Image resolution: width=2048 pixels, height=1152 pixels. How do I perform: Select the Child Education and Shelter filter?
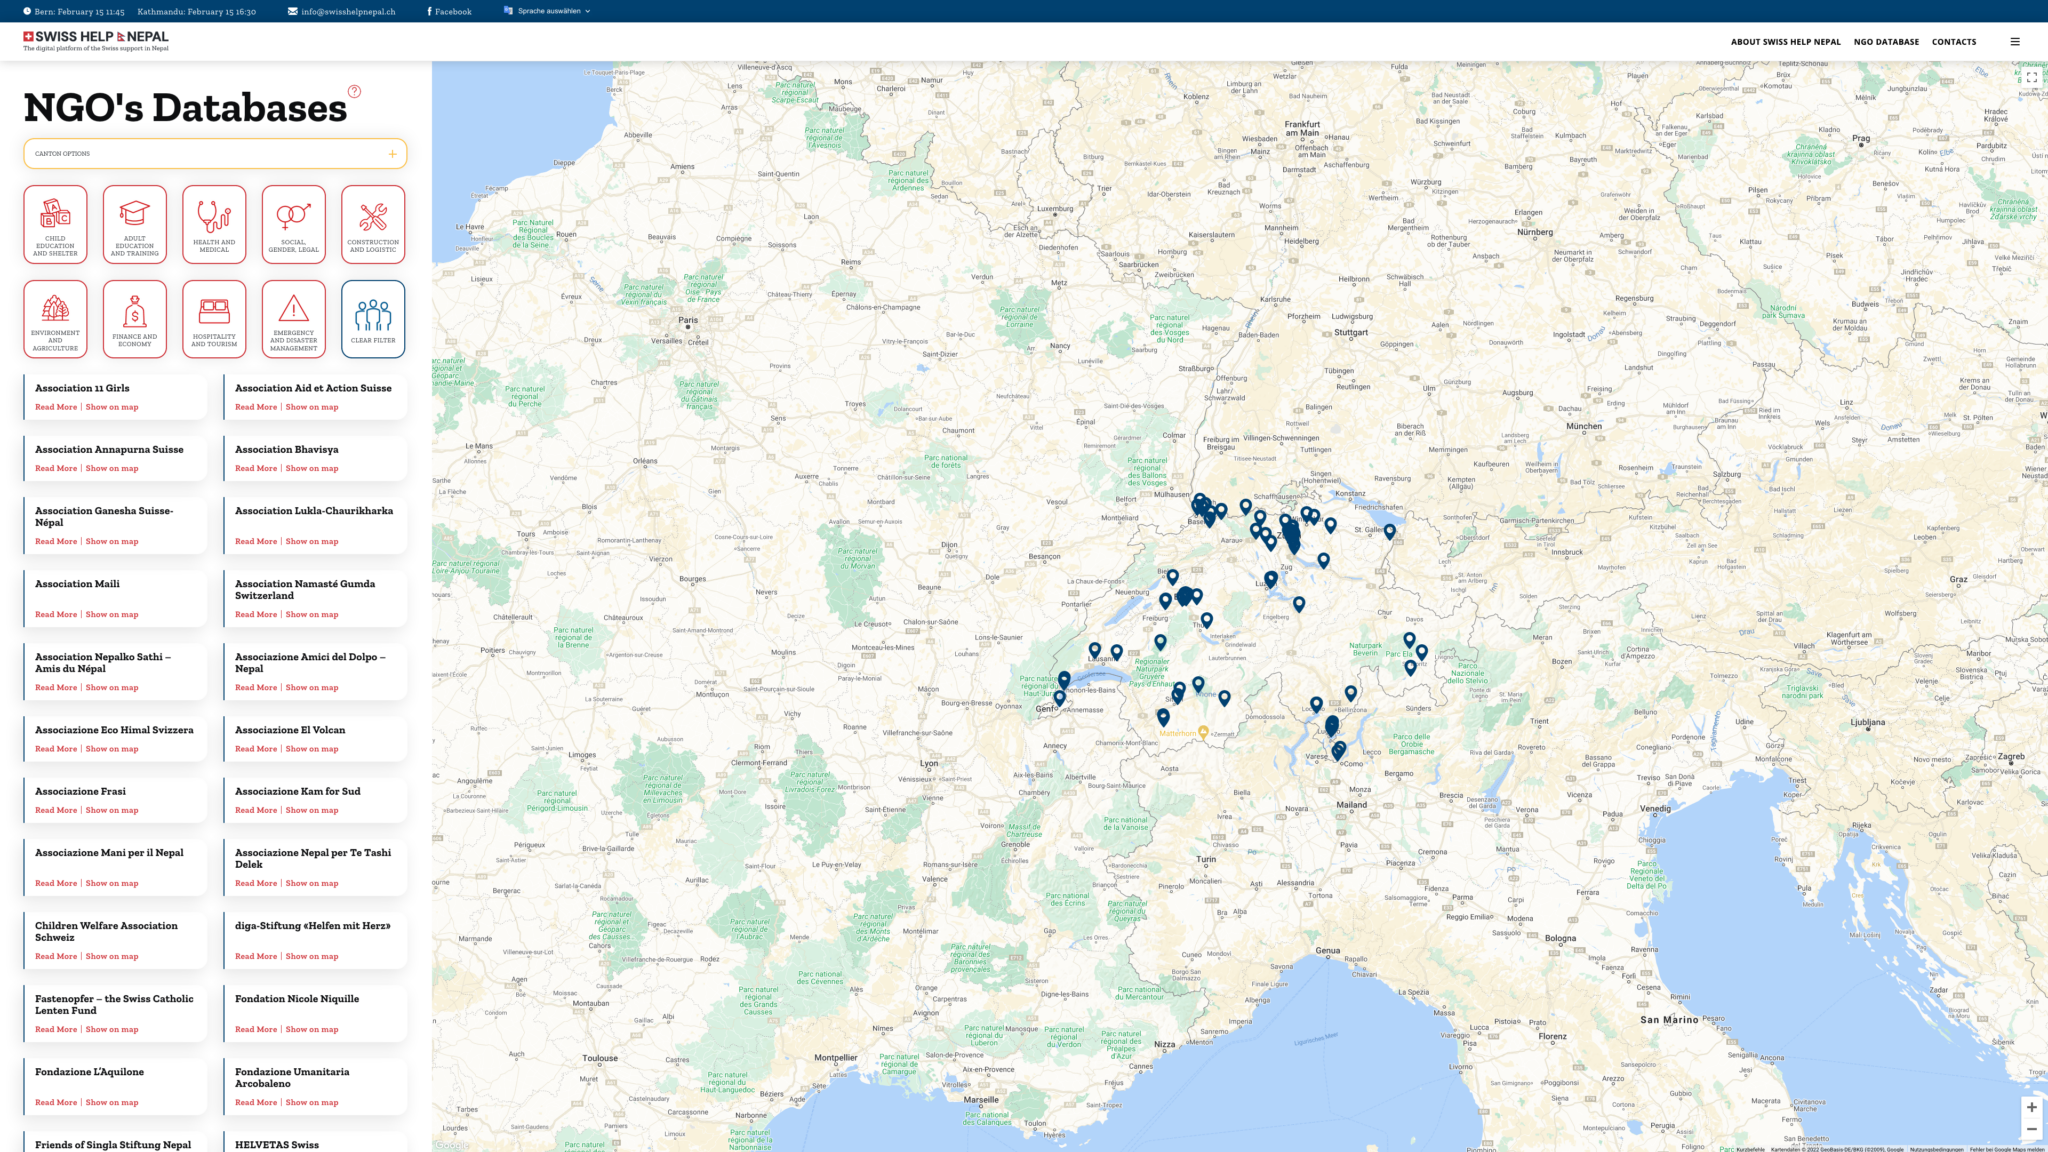[55, 224]
